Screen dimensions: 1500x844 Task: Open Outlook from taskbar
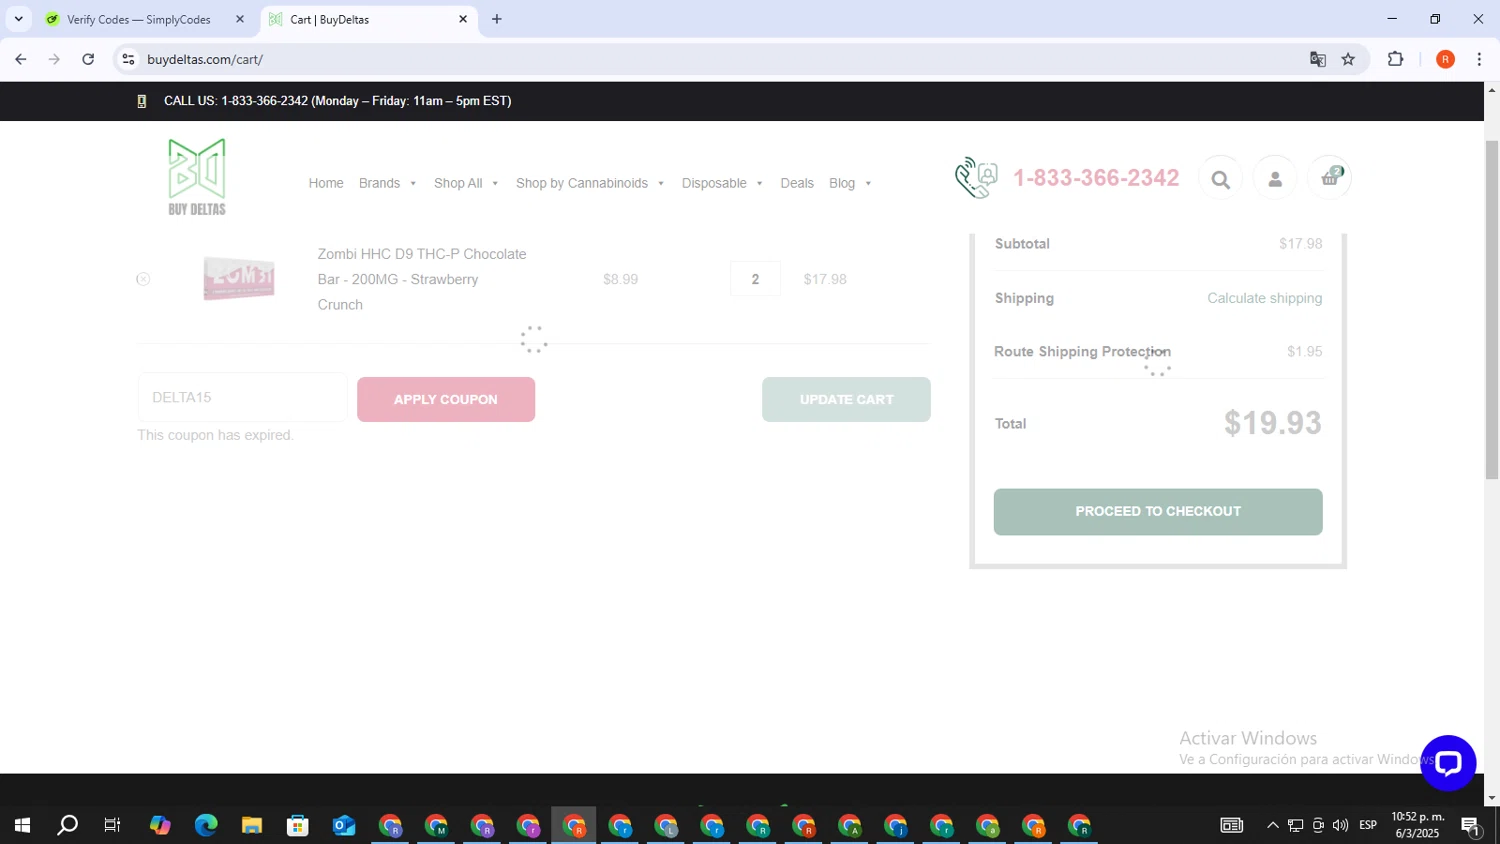tap(344, 825)
